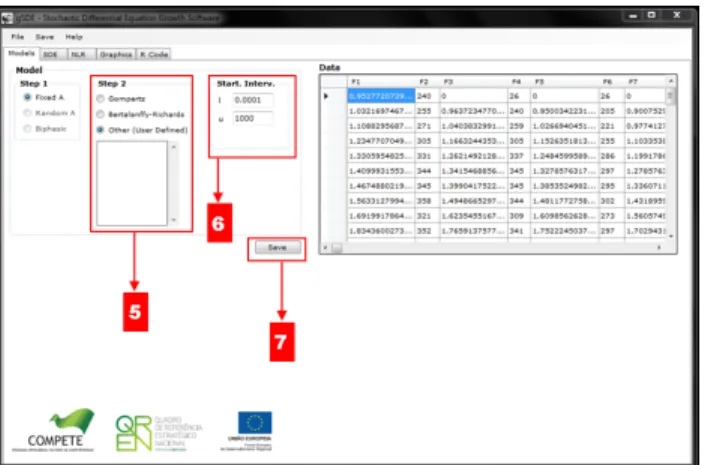
Task: Click the F2 column header
Action: [427, 82]
